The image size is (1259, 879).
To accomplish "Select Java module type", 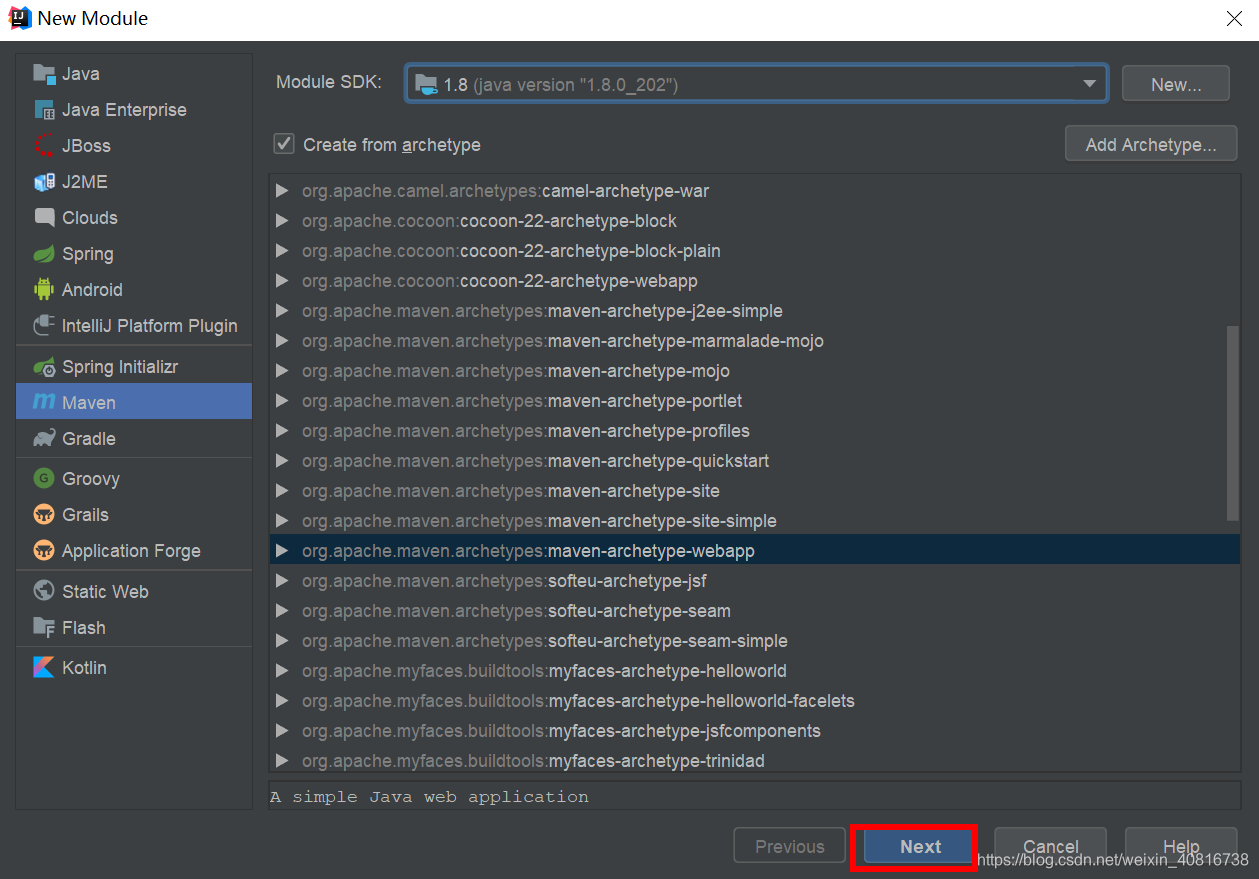I will (134, 74).
